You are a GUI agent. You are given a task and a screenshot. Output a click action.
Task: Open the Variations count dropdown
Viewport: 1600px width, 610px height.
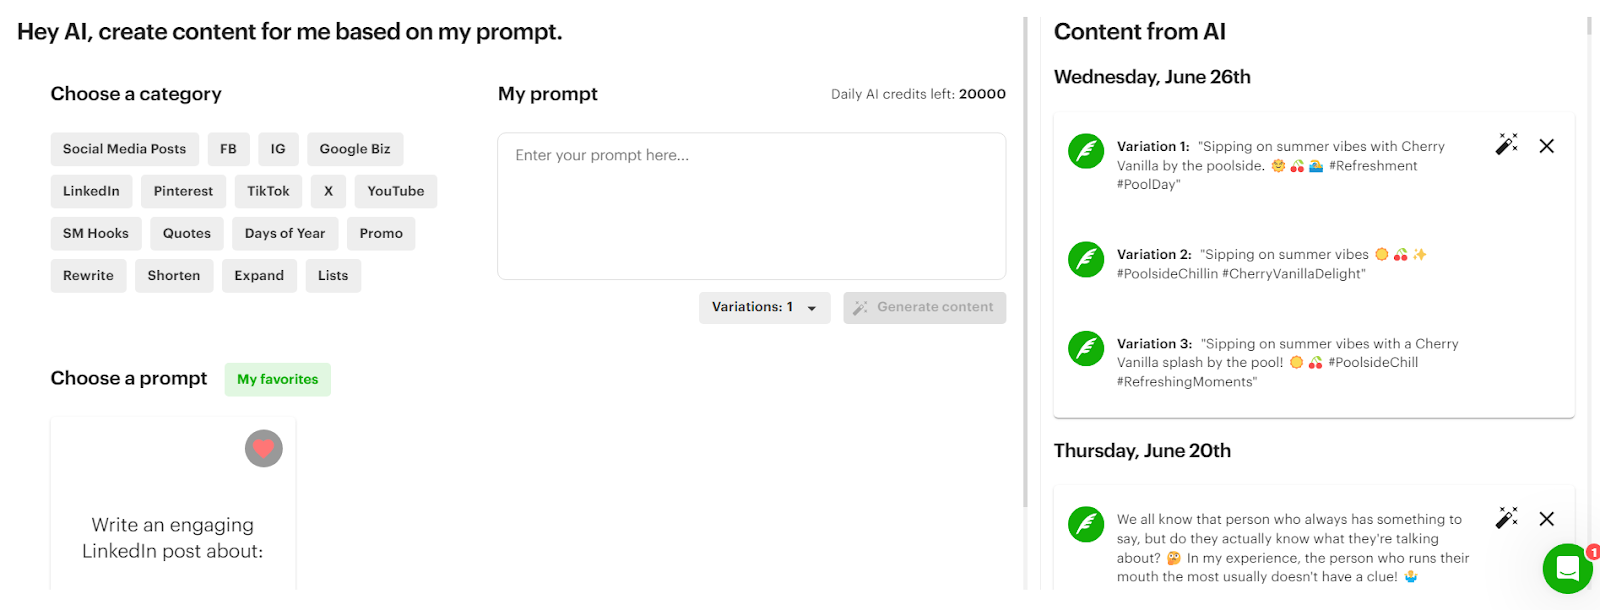pyautogui.click(x=764, y=307)
